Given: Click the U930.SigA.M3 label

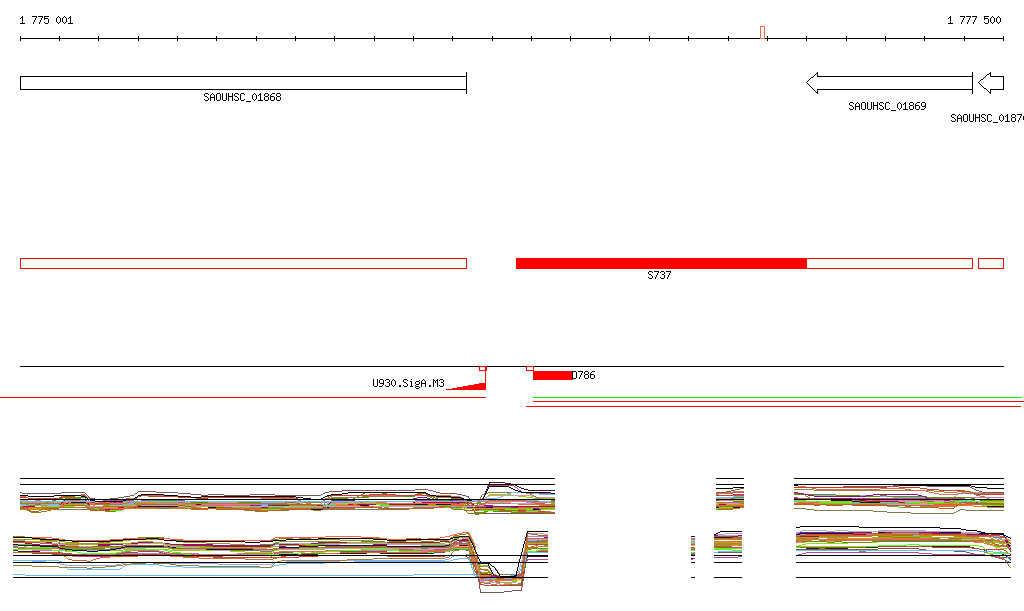Looking at the screenshot, I should pos(408,383).
